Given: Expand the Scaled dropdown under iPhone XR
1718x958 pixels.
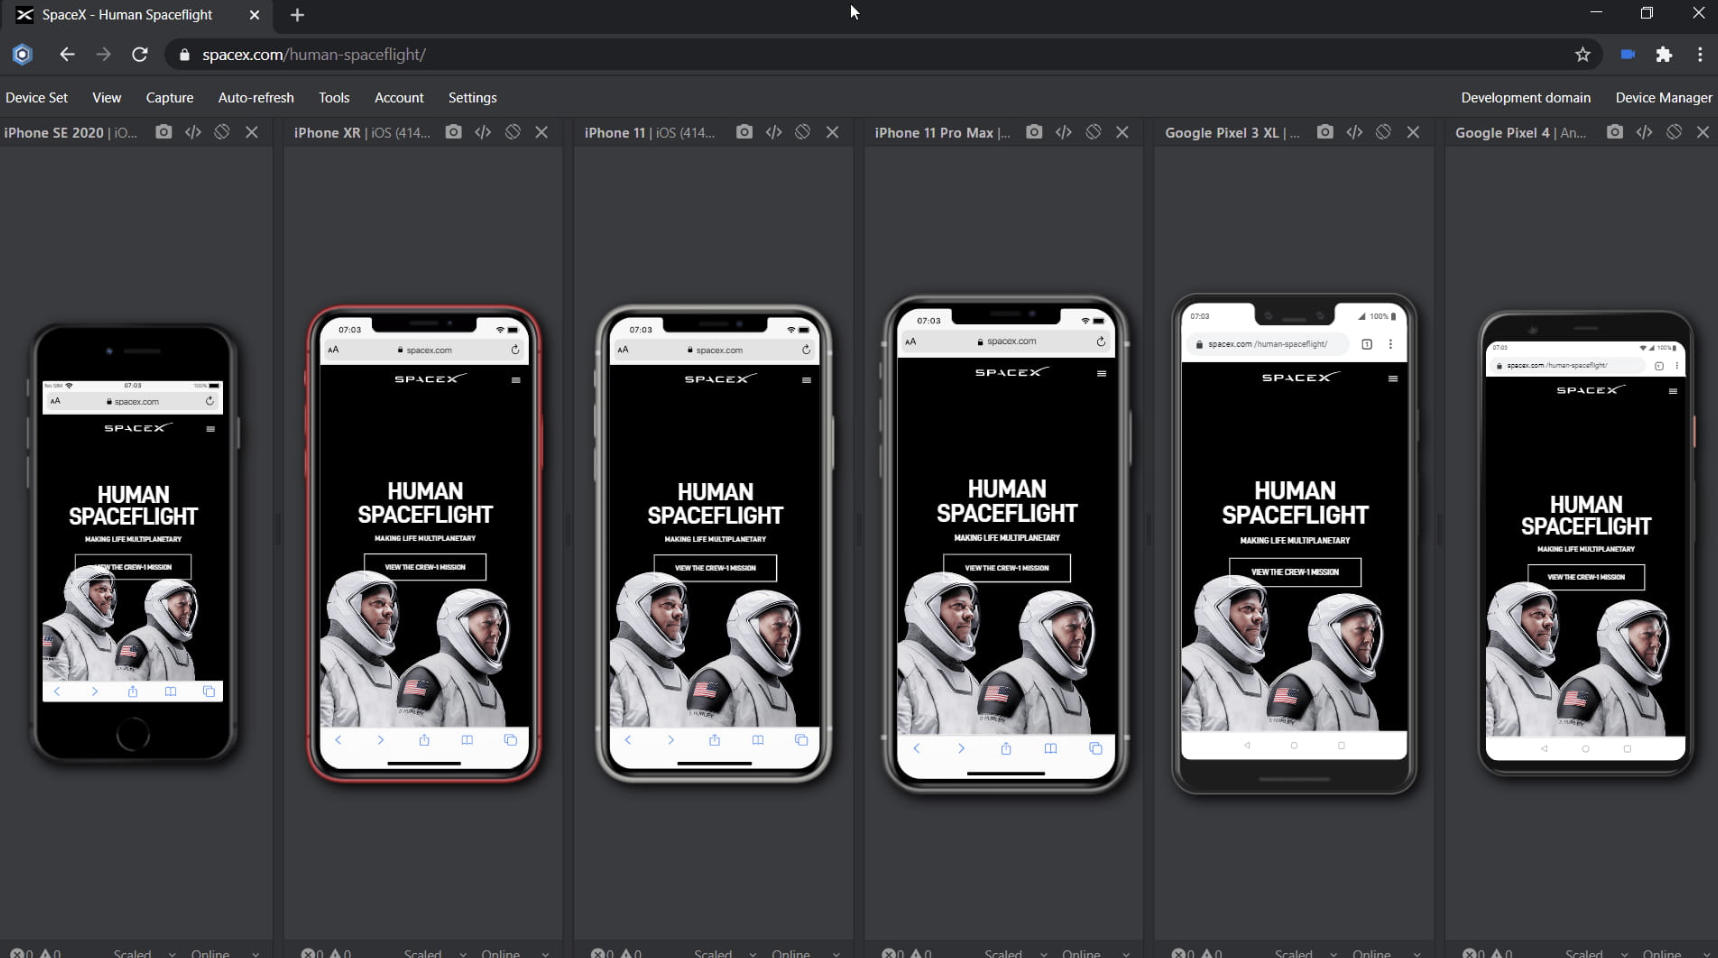Looking at the screenshot, I should pos(430,953).
